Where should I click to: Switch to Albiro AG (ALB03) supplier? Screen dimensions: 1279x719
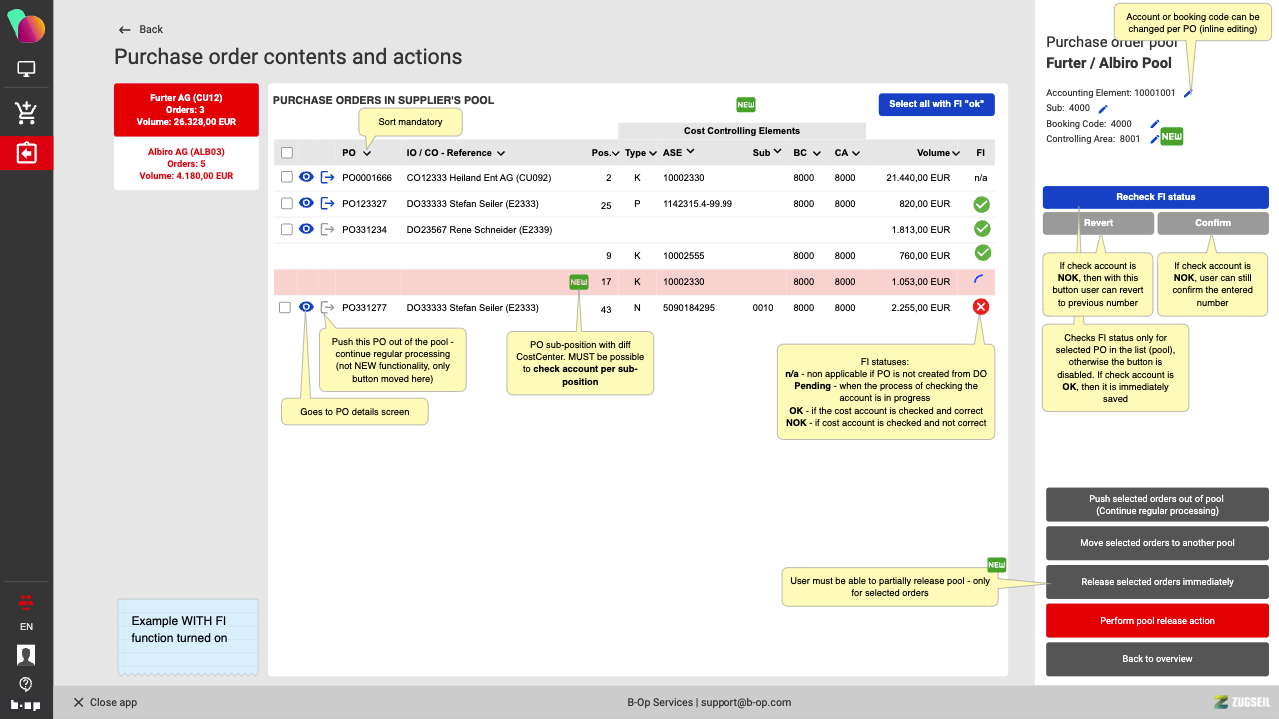[x=186, y=163]
